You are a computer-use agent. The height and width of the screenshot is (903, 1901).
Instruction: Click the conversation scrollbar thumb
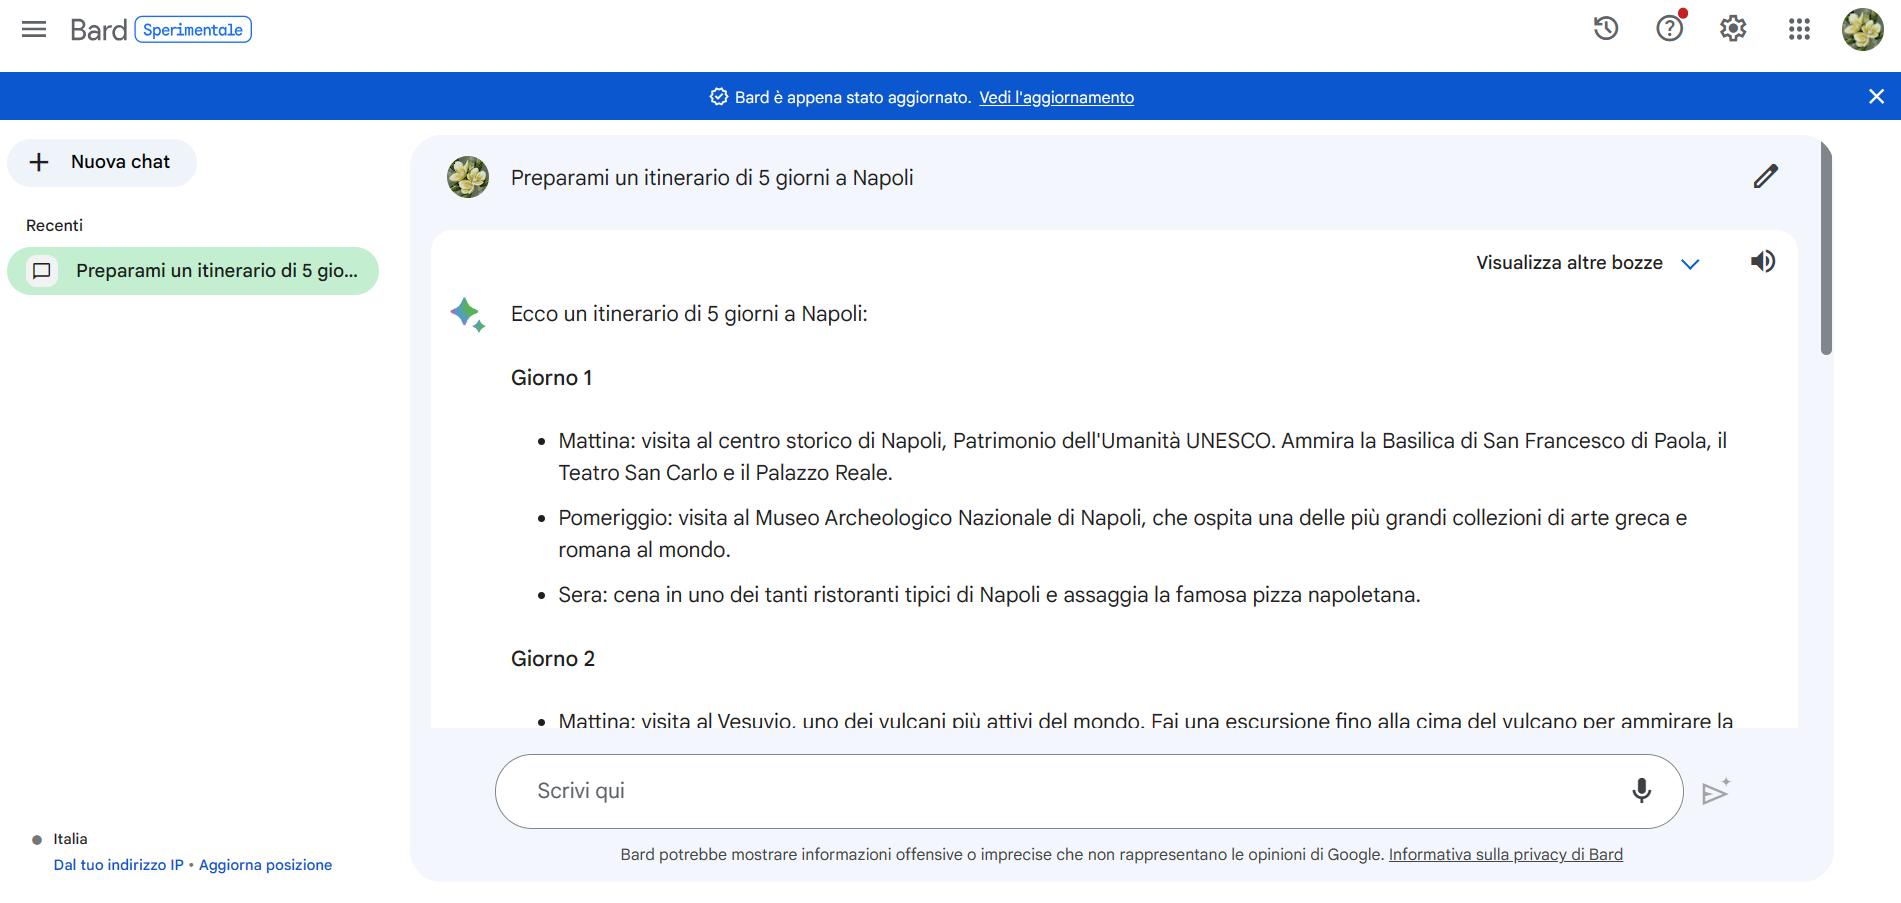click(x=1826, y=248)
